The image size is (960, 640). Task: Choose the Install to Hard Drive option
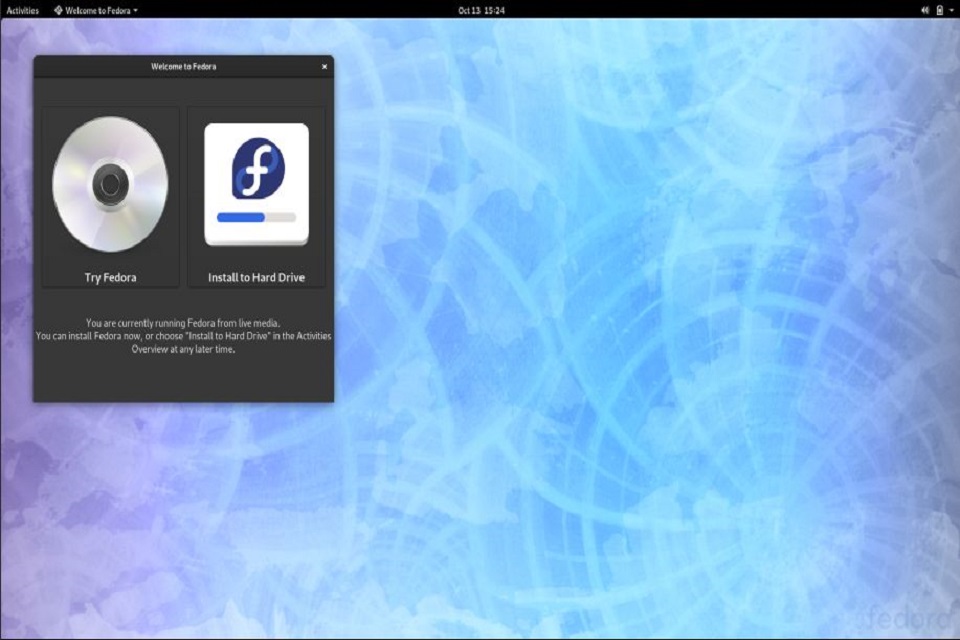click(x=256, y=195)
